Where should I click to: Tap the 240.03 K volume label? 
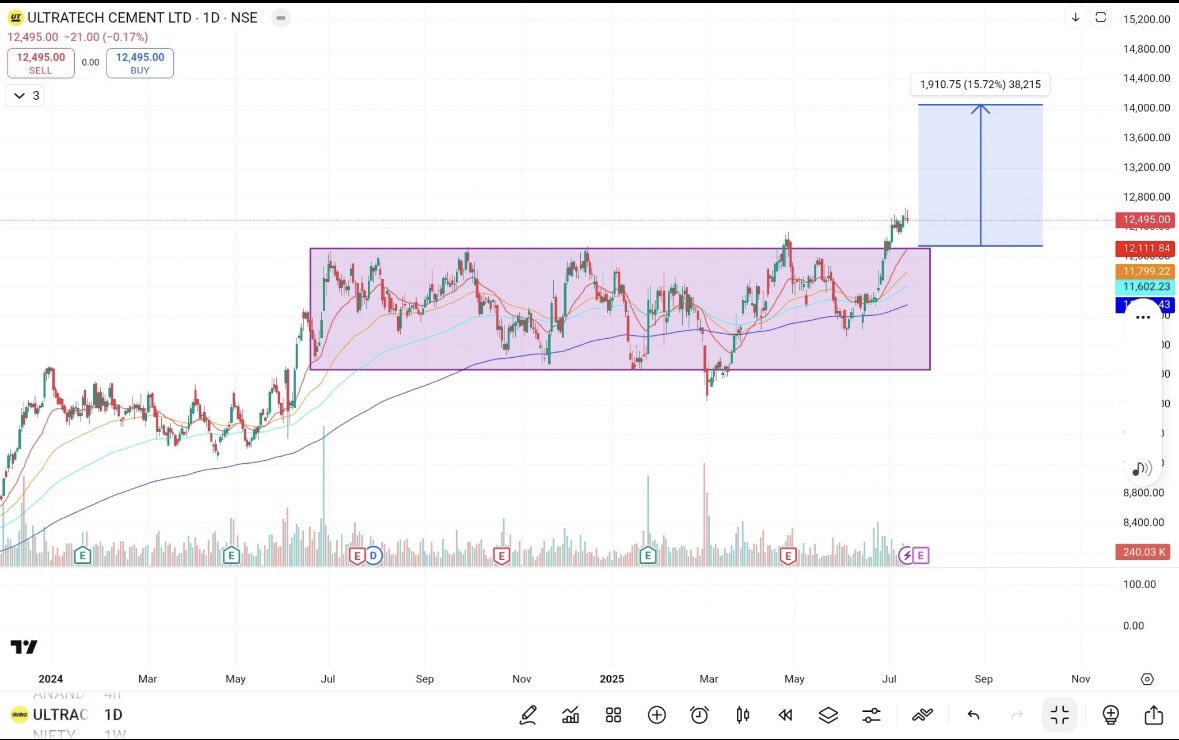(1143, 552)
